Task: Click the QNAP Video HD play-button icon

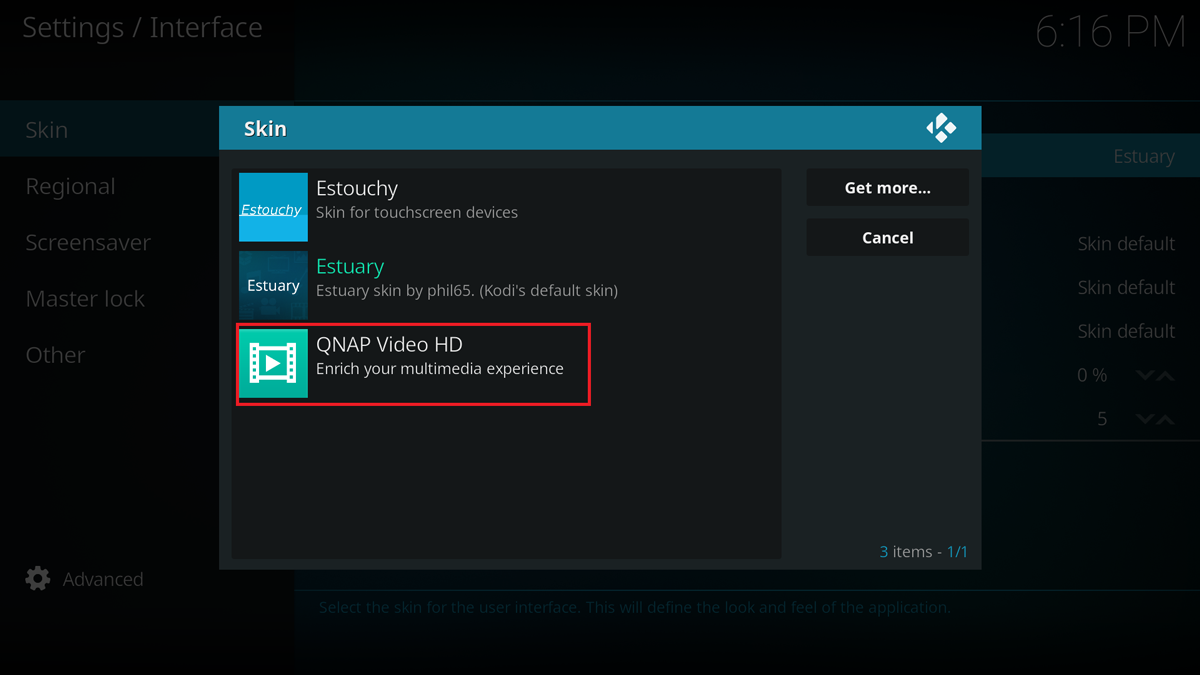Action: click(x=273, y=363)
